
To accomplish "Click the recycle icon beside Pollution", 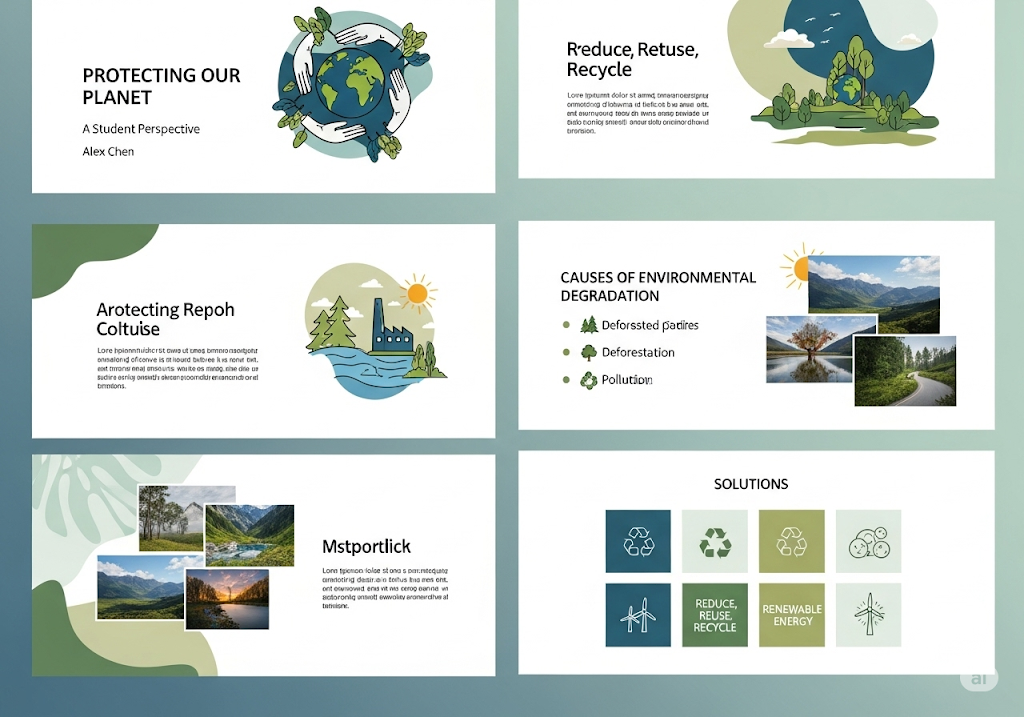I will (589, 380).
